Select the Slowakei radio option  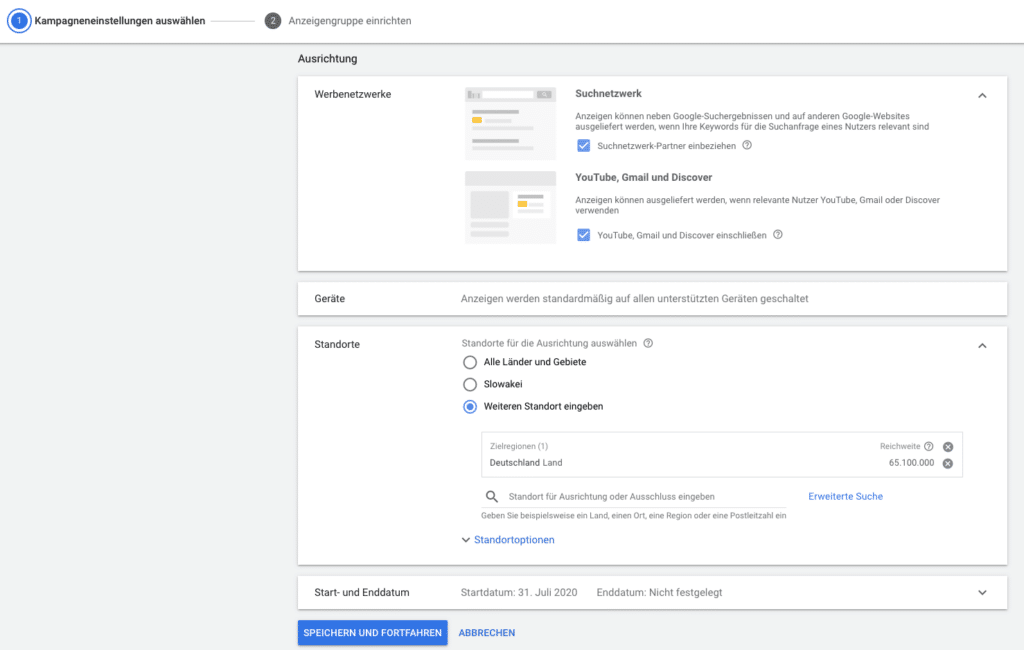click(x=470, y=384)
